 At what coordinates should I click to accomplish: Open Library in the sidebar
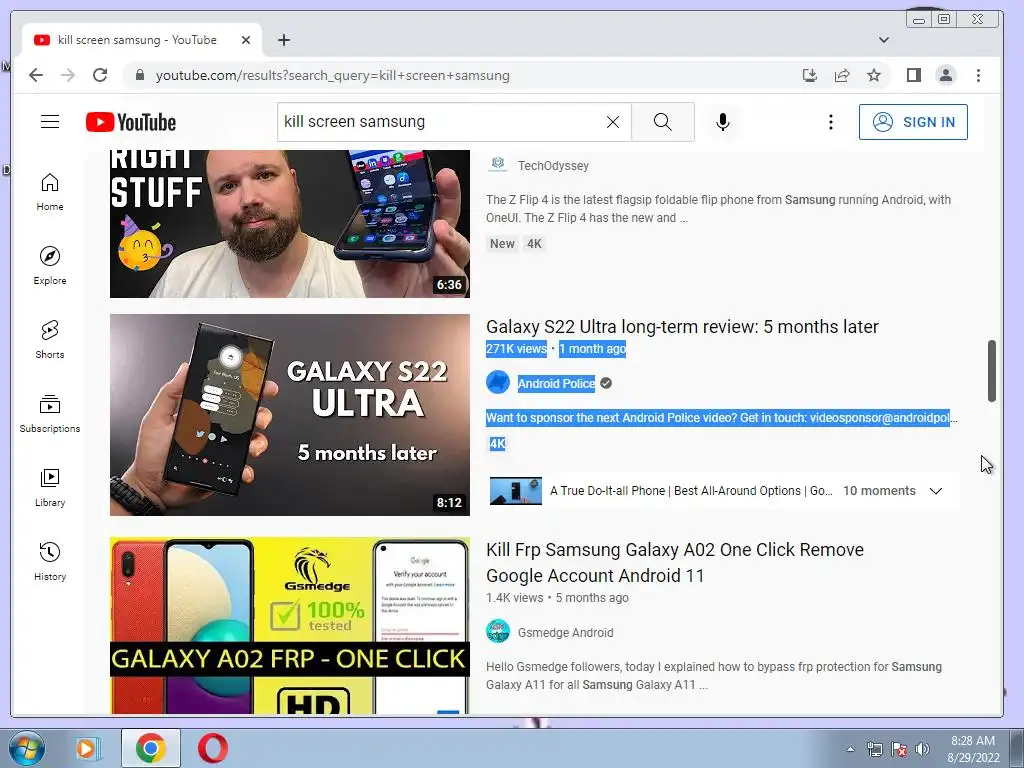(x=50, y=488)
